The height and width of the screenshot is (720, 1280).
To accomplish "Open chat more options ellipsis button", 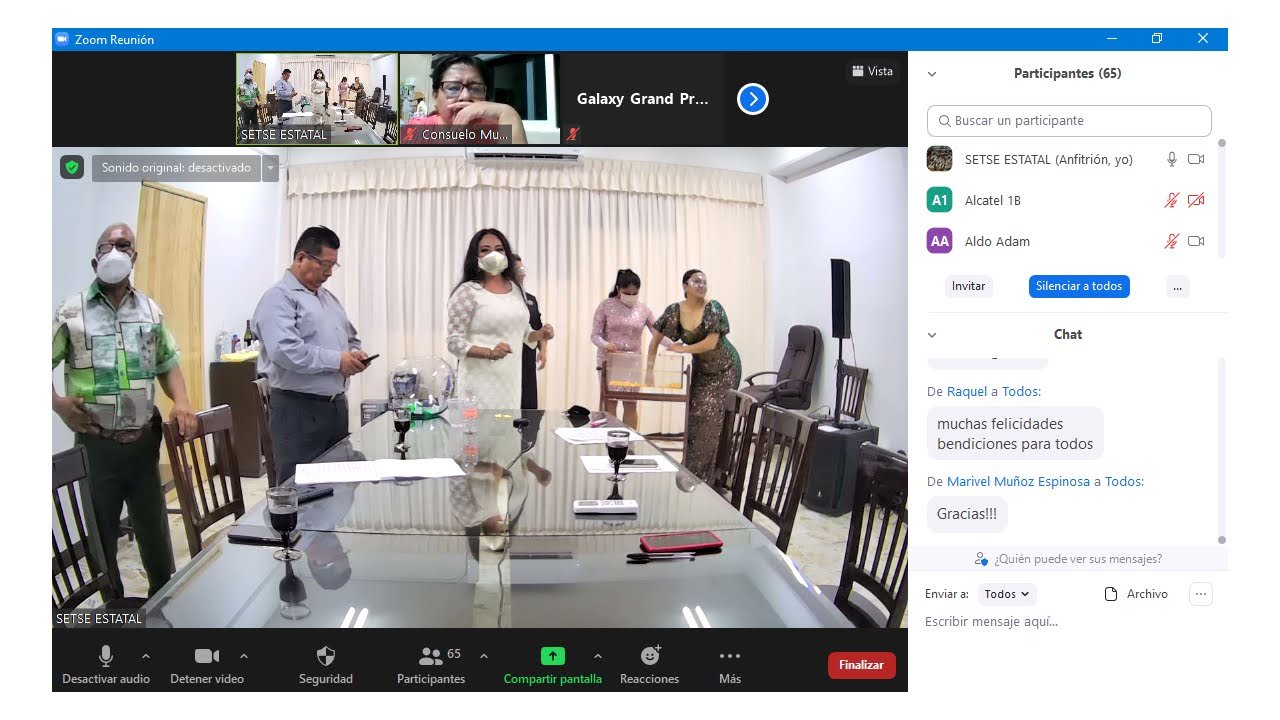I will (x=1201, y=594).
